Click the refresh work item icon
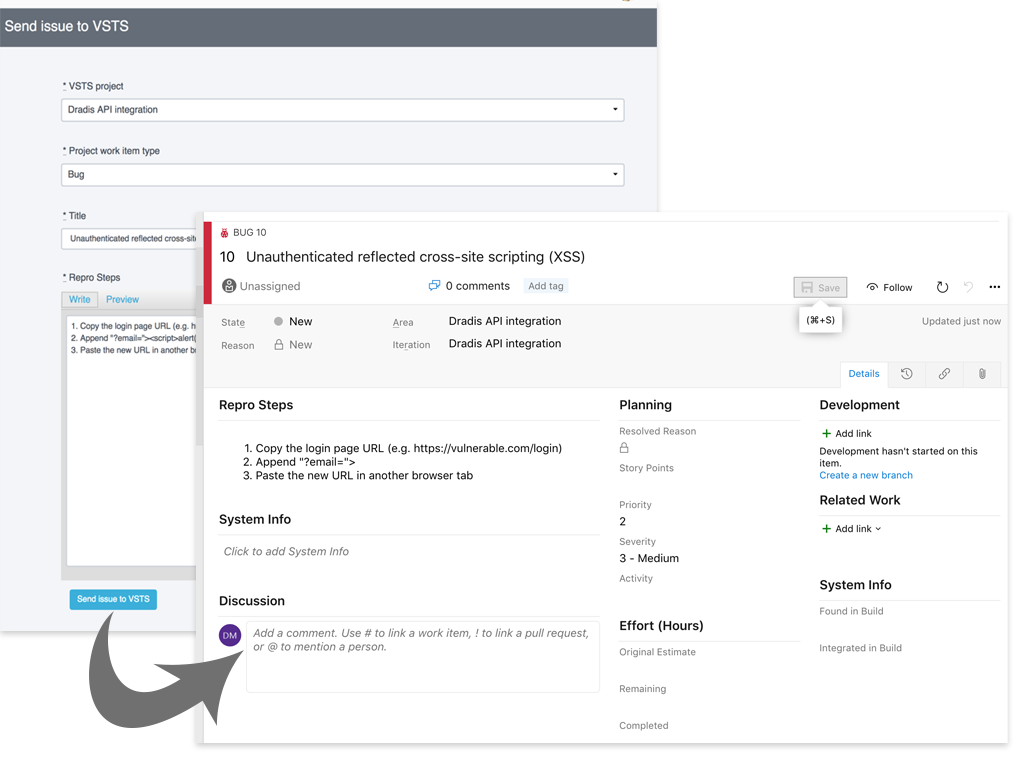The image size is (1024, 768). pyautogui.click(x=942, y=287)
